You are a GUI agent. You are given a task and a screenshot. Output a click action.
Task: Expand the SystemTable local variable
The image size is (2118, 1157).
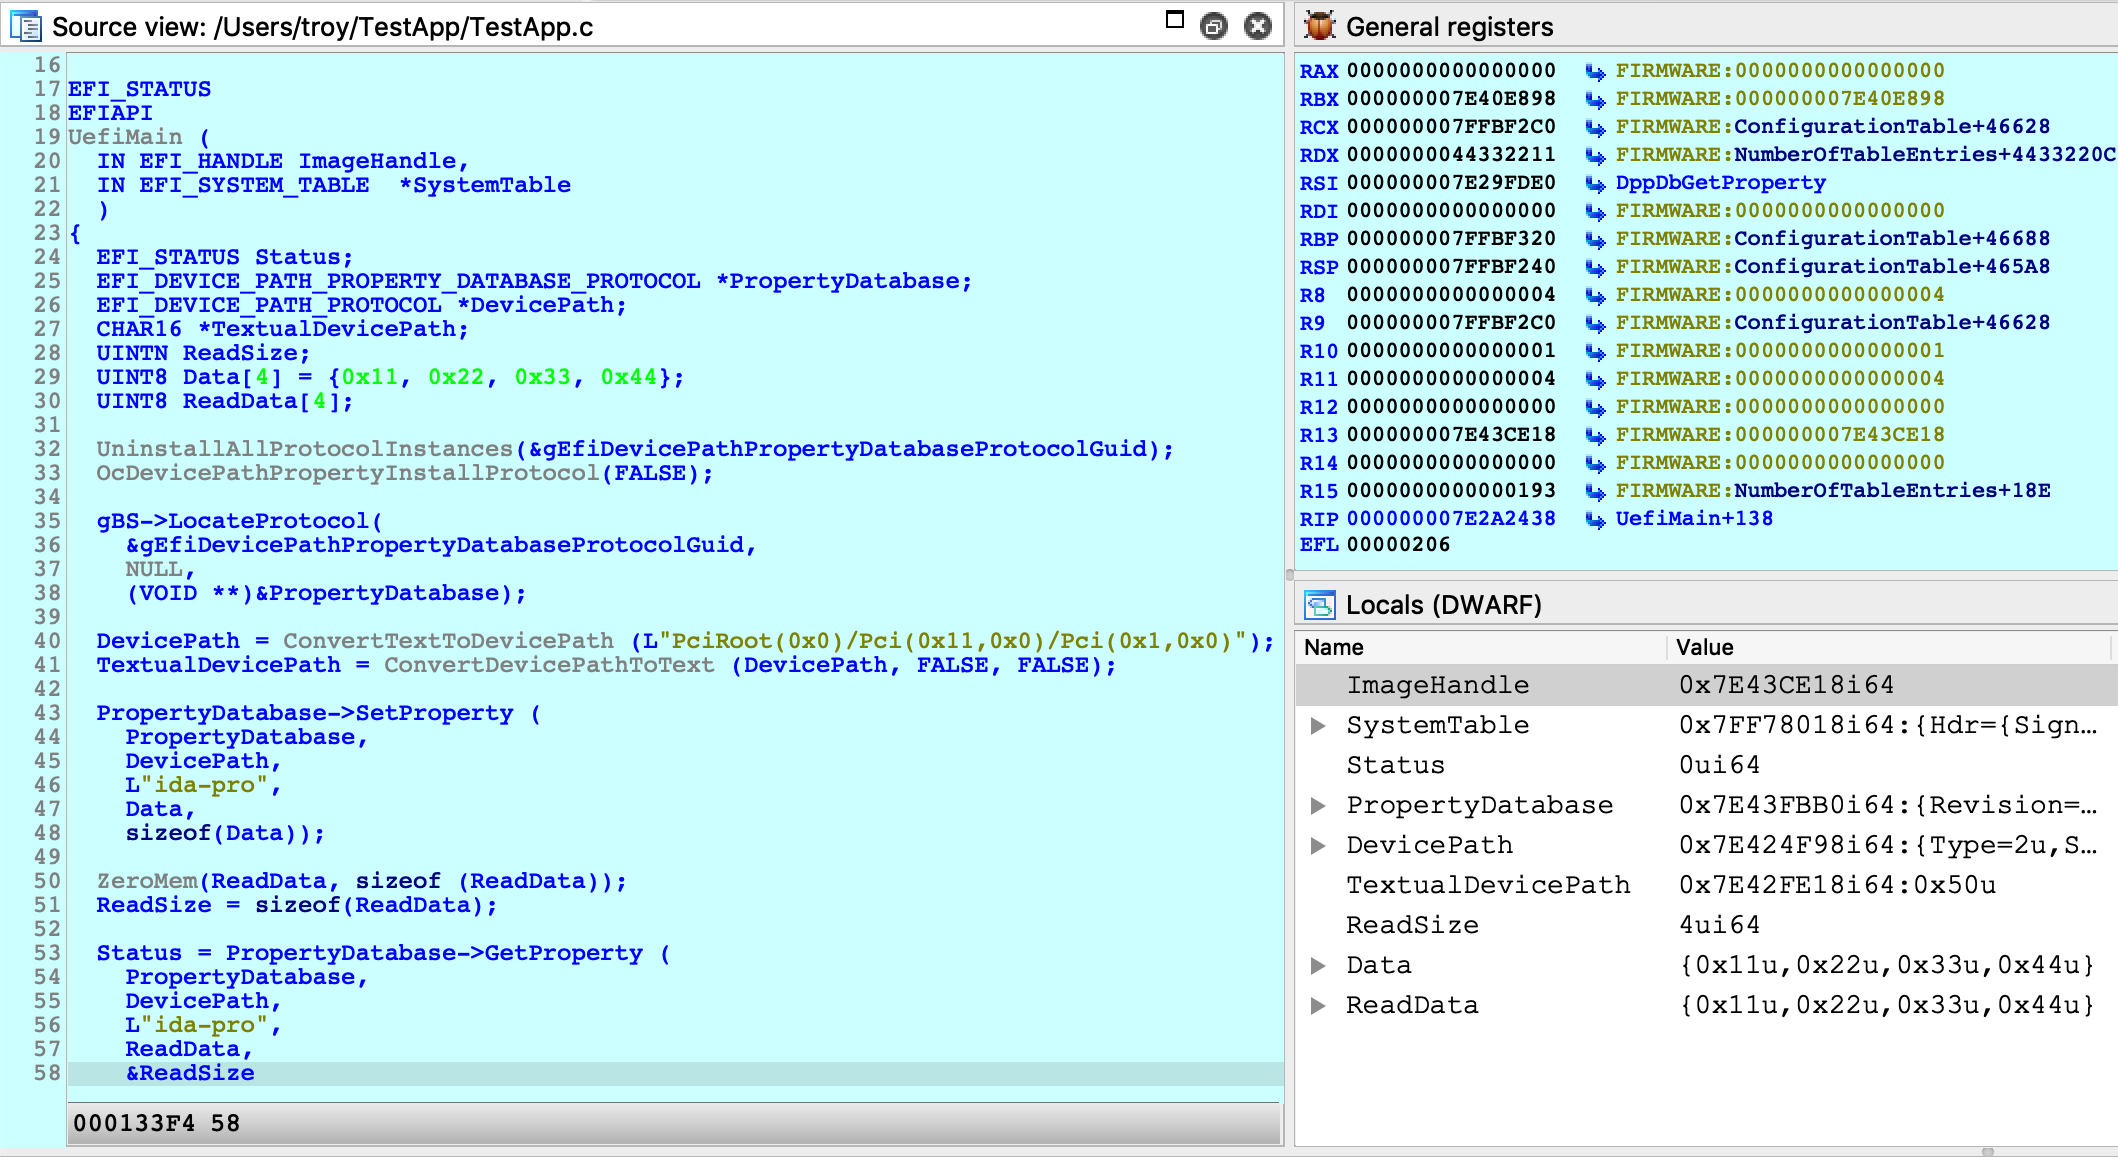coord(1318,726)
